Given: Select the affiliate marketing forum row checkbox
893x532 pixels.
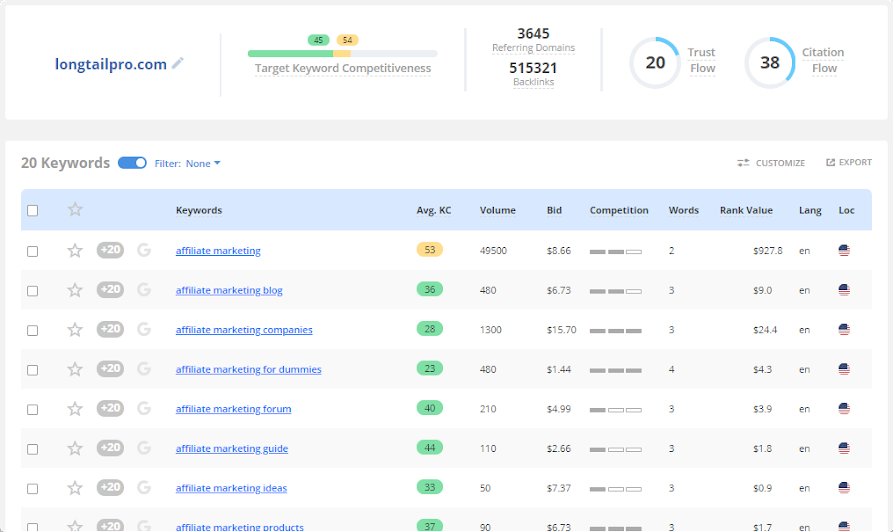Looking at the screenshot, I should [33, 409].
